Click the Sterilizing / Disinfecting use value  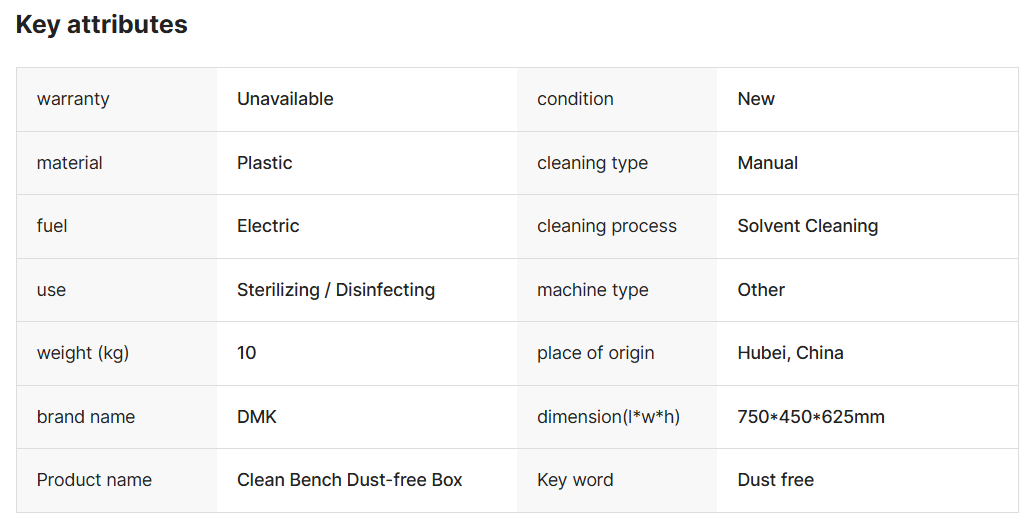click(x=336, y=290)
